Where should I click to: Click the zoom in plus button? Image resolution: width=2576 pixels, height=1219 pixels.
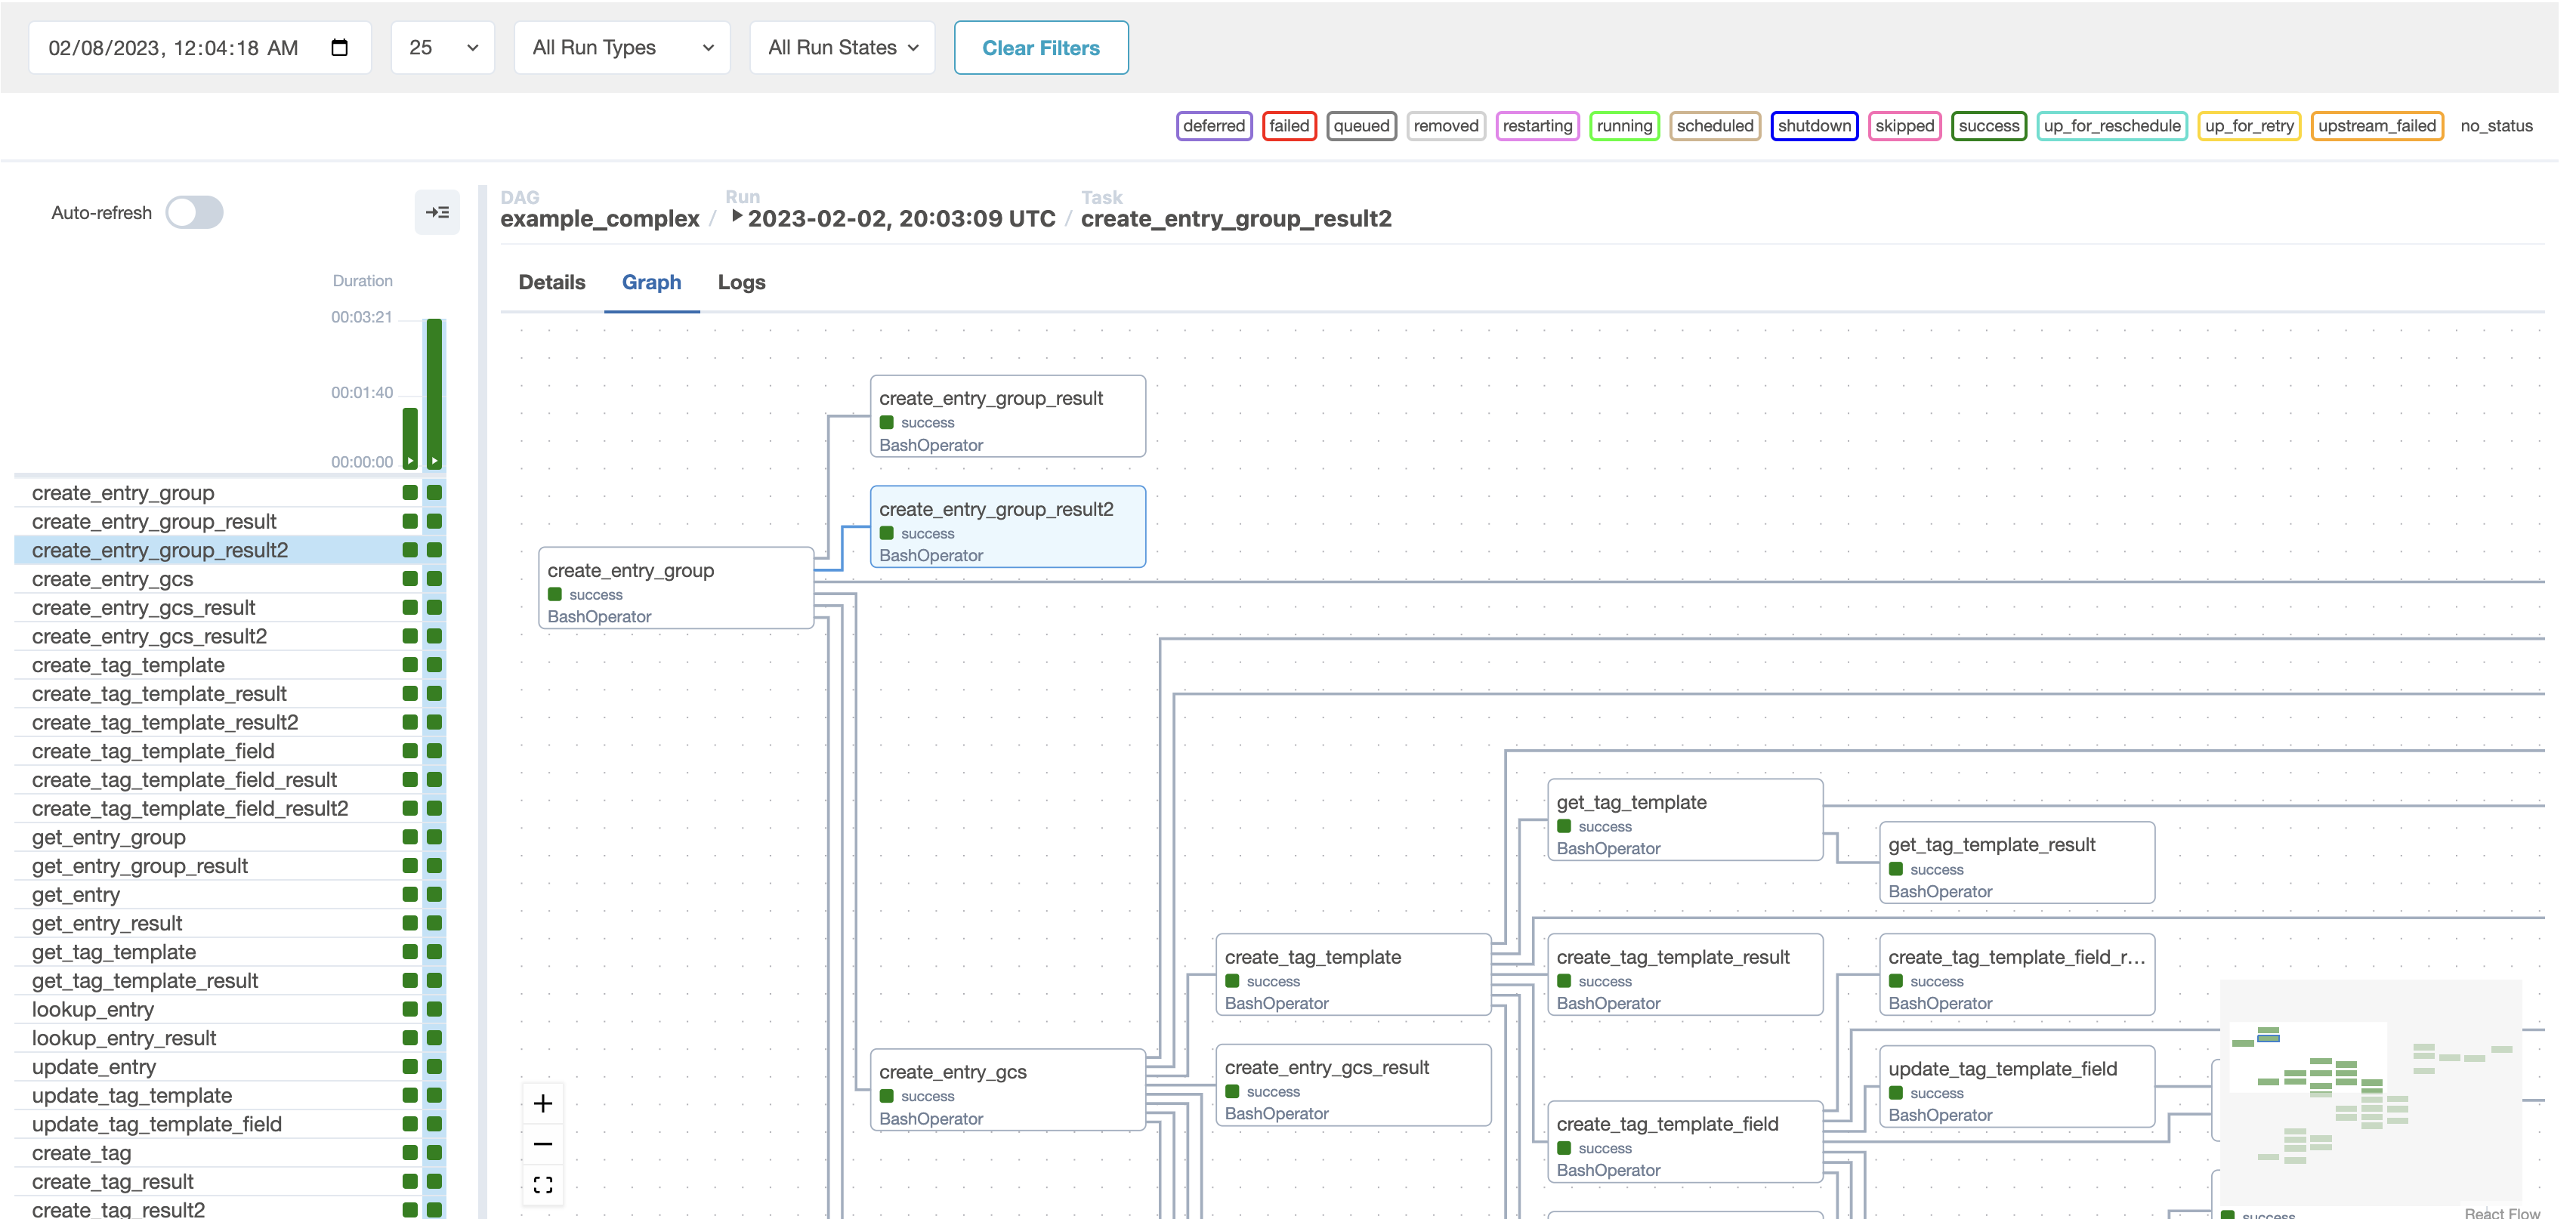coord(543,1103)
